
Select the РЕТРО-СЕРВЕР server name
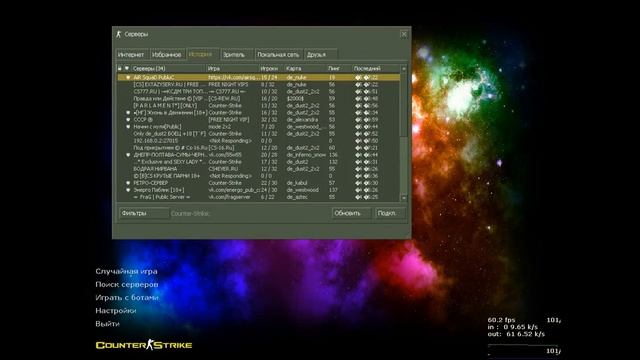coord(151,183)
